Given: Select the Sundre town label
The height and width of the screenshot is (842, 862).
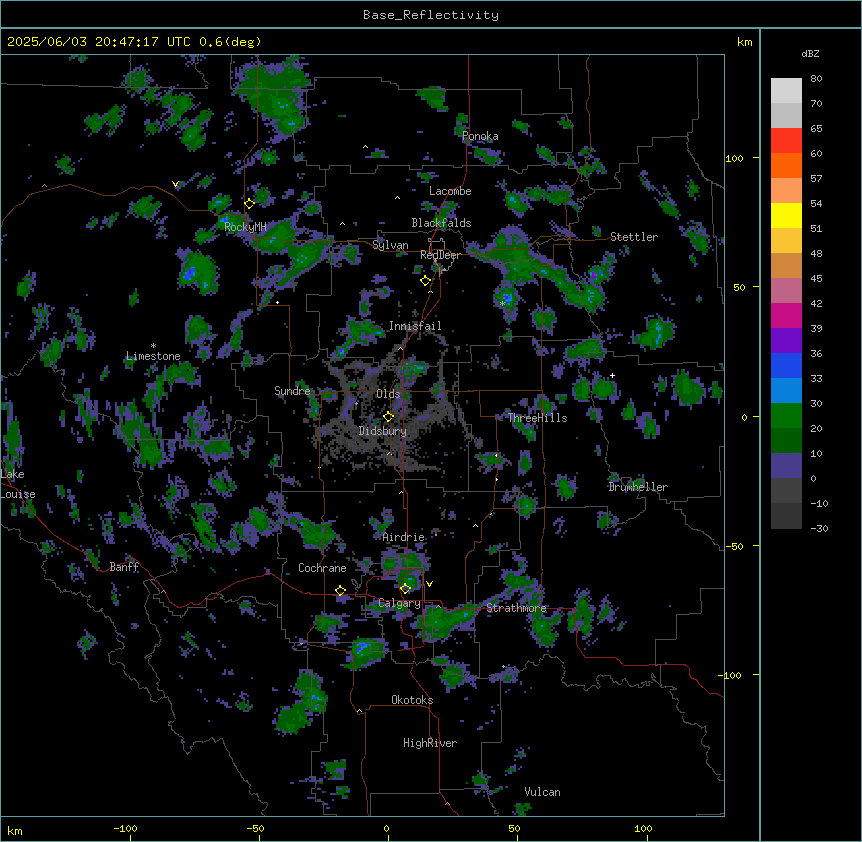Looking at the screenshot, I should click(292, 391).
